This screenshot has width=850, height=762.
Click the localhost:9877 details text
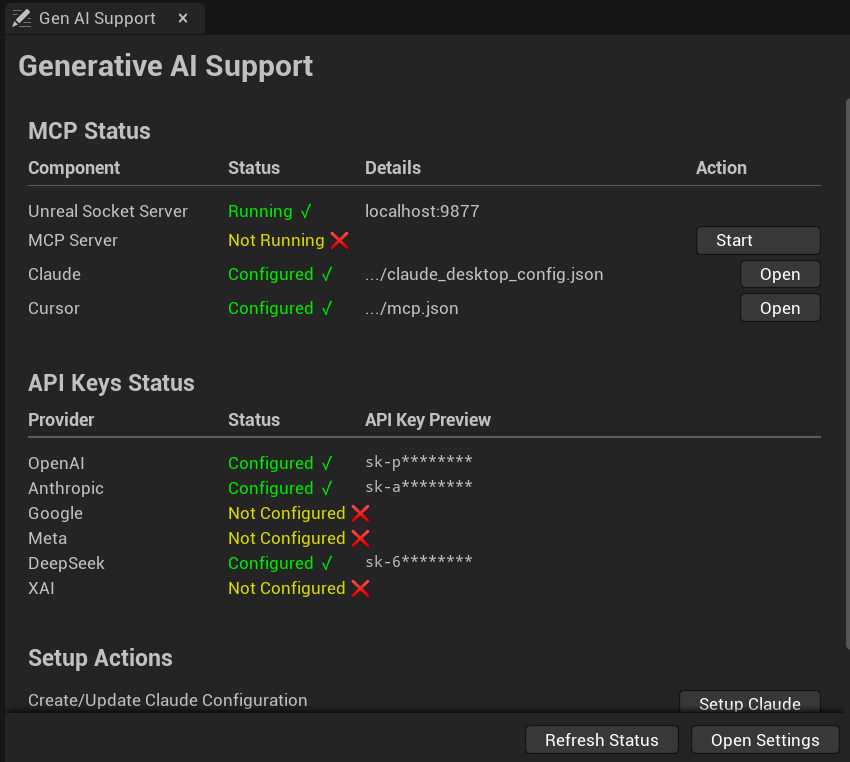click(422, 211)
